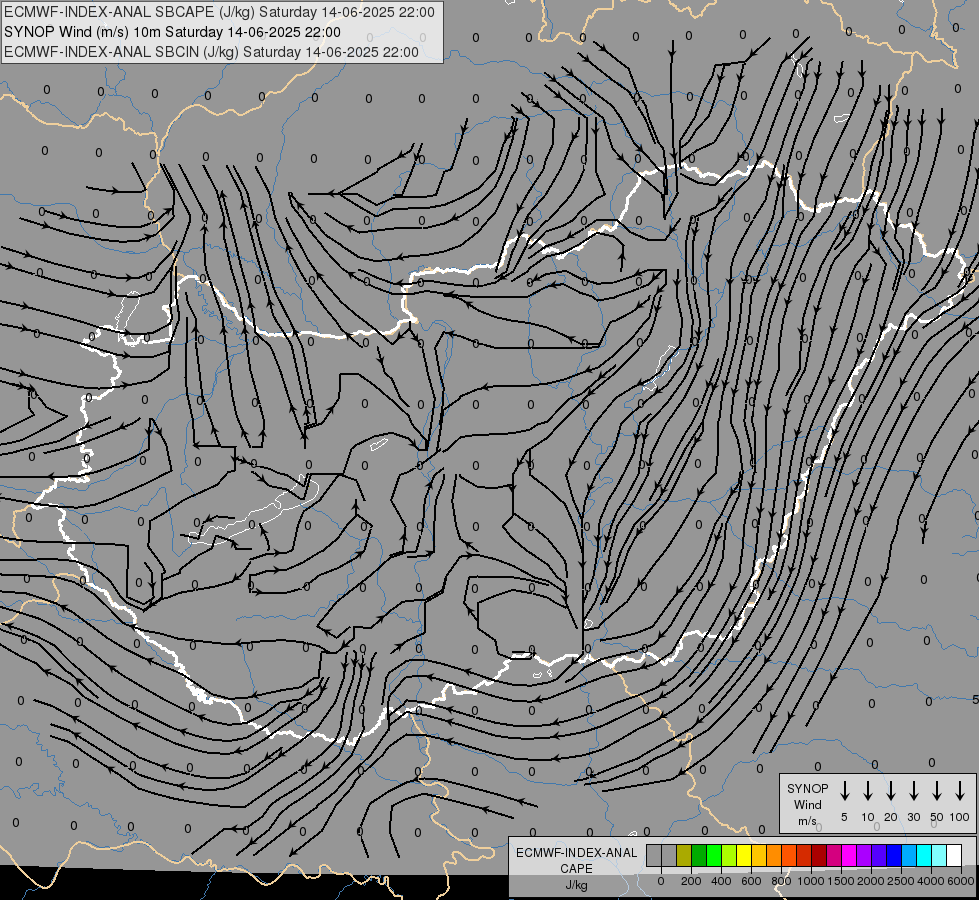Image resolution: width=979 pixels, height=900 pixels.
Task: Pick the yellow-green CAPE legend swatch
Action: tap(729, 855)
